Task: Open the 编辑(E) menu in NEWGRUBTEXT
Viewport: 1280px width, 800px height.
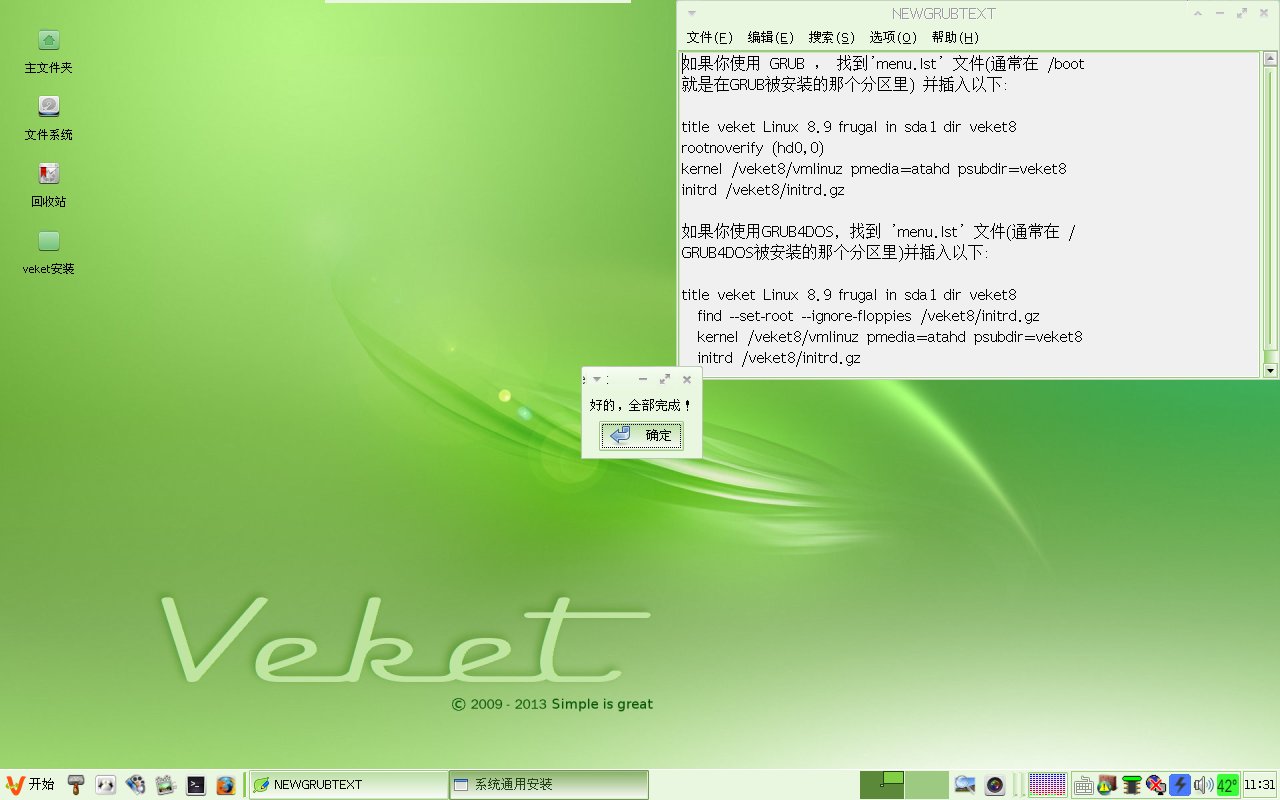Action: point(770,37)
